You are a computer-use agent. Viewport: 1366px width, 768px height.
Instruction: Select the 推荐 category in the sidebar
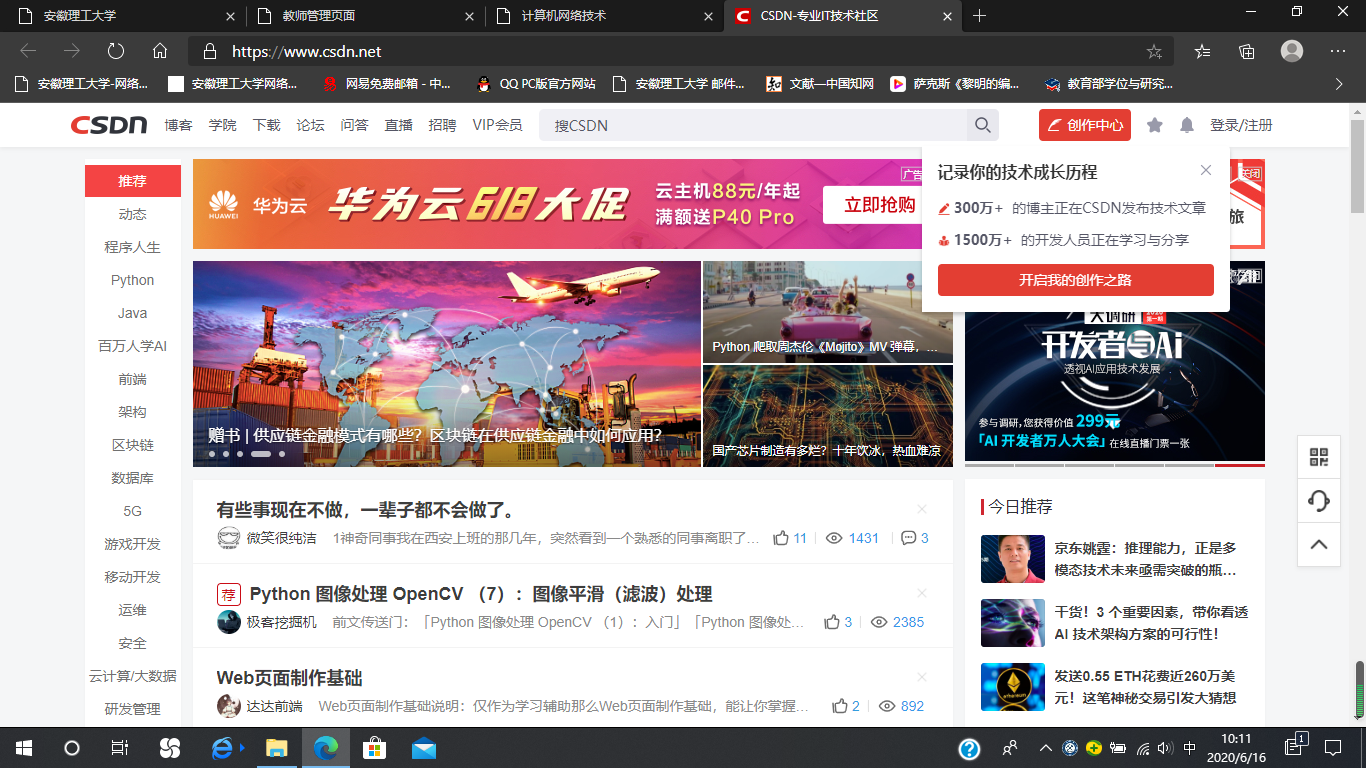coord(133,181)
